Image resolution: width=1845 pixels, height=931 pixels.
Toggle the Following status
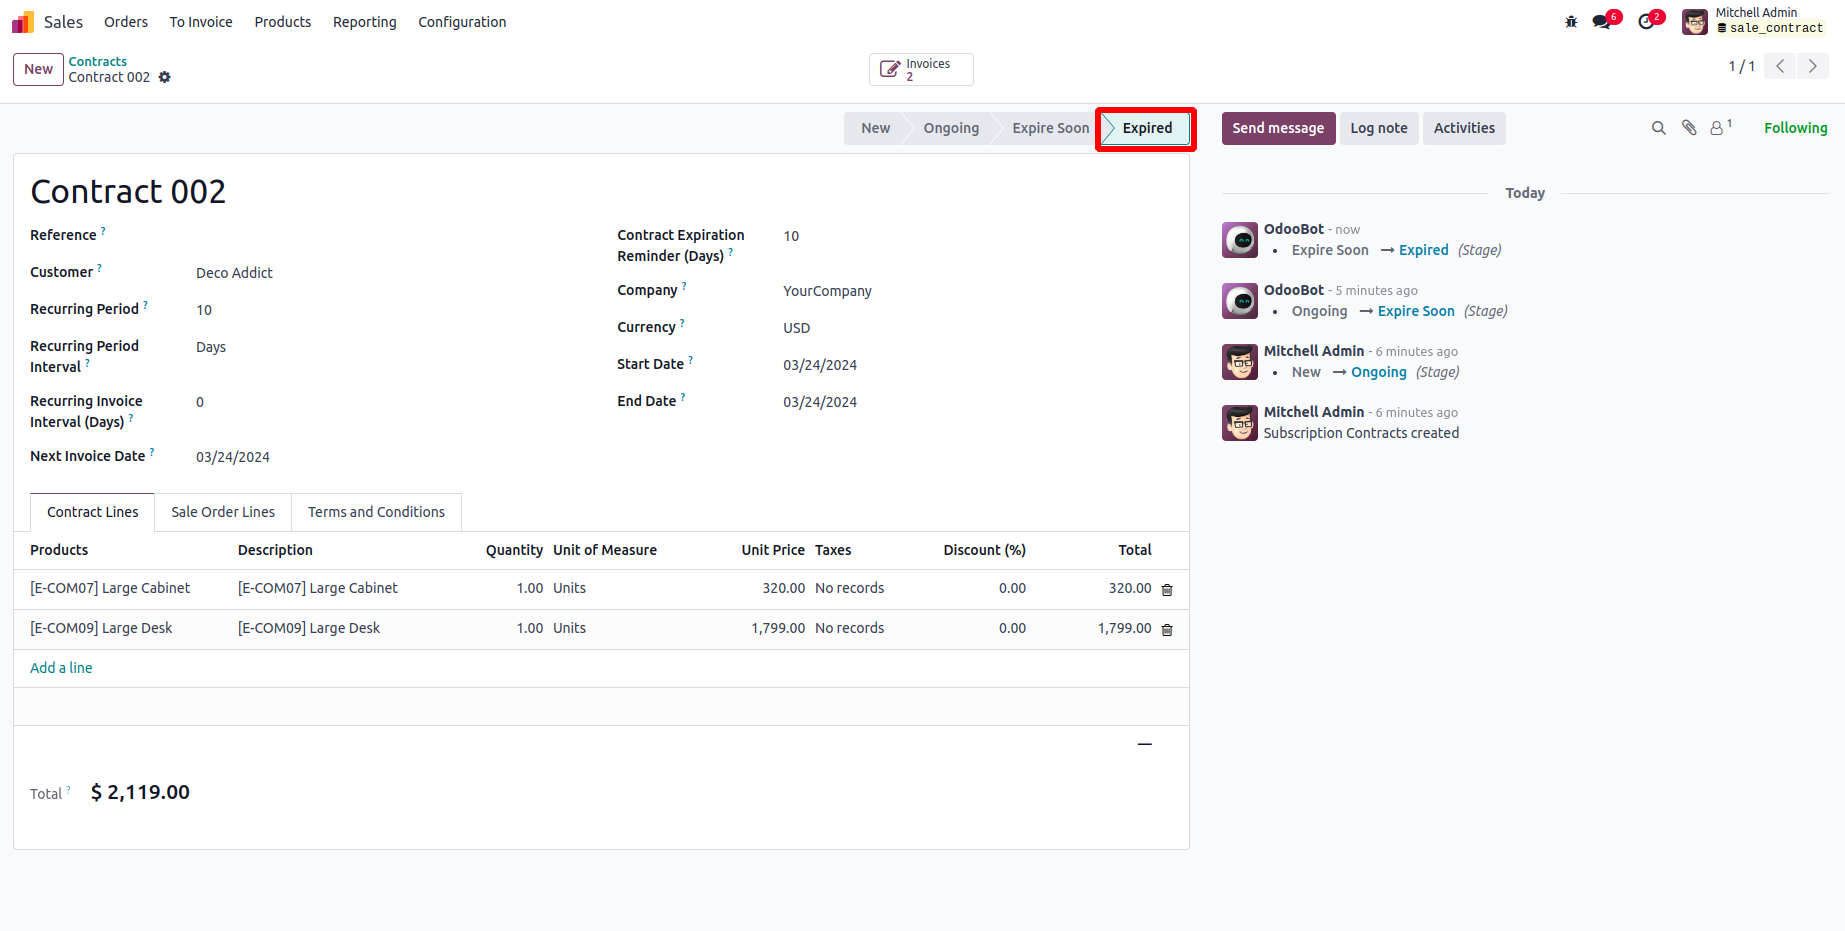click(1795, 128)
